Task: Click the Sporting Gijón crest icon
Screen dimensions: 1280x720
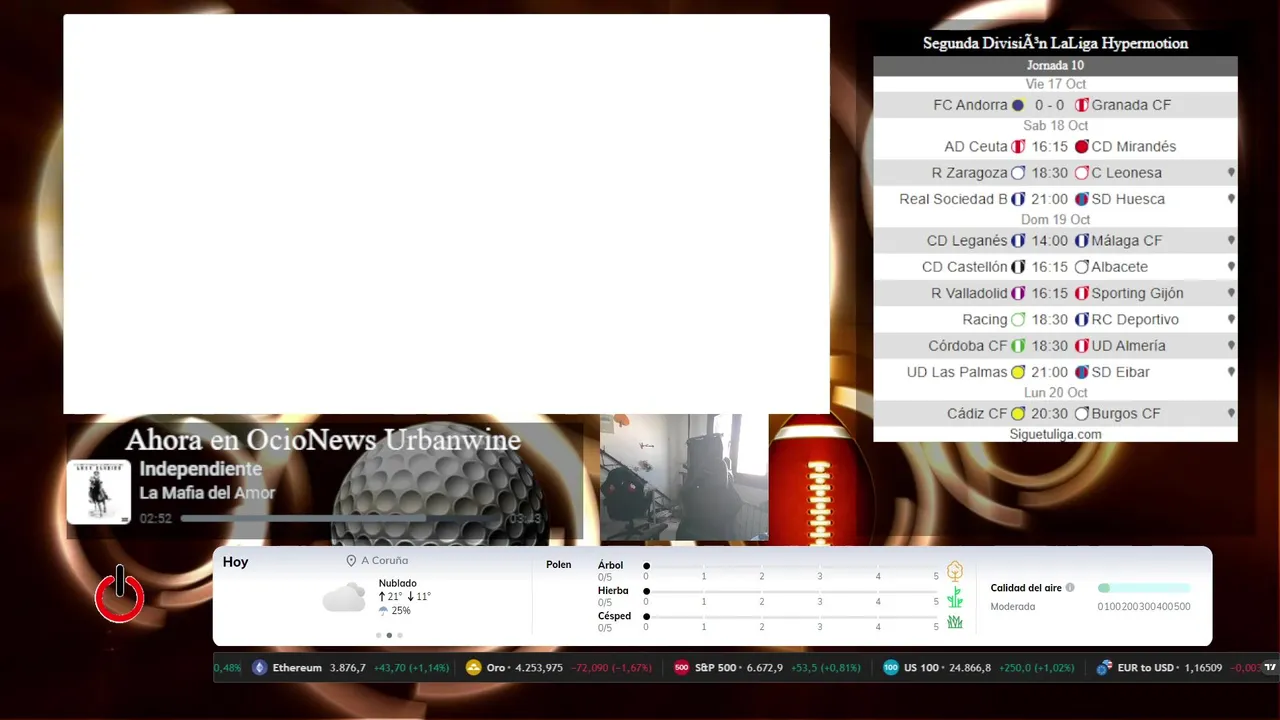Action: pyautogui.click(x=1081, y=293)
